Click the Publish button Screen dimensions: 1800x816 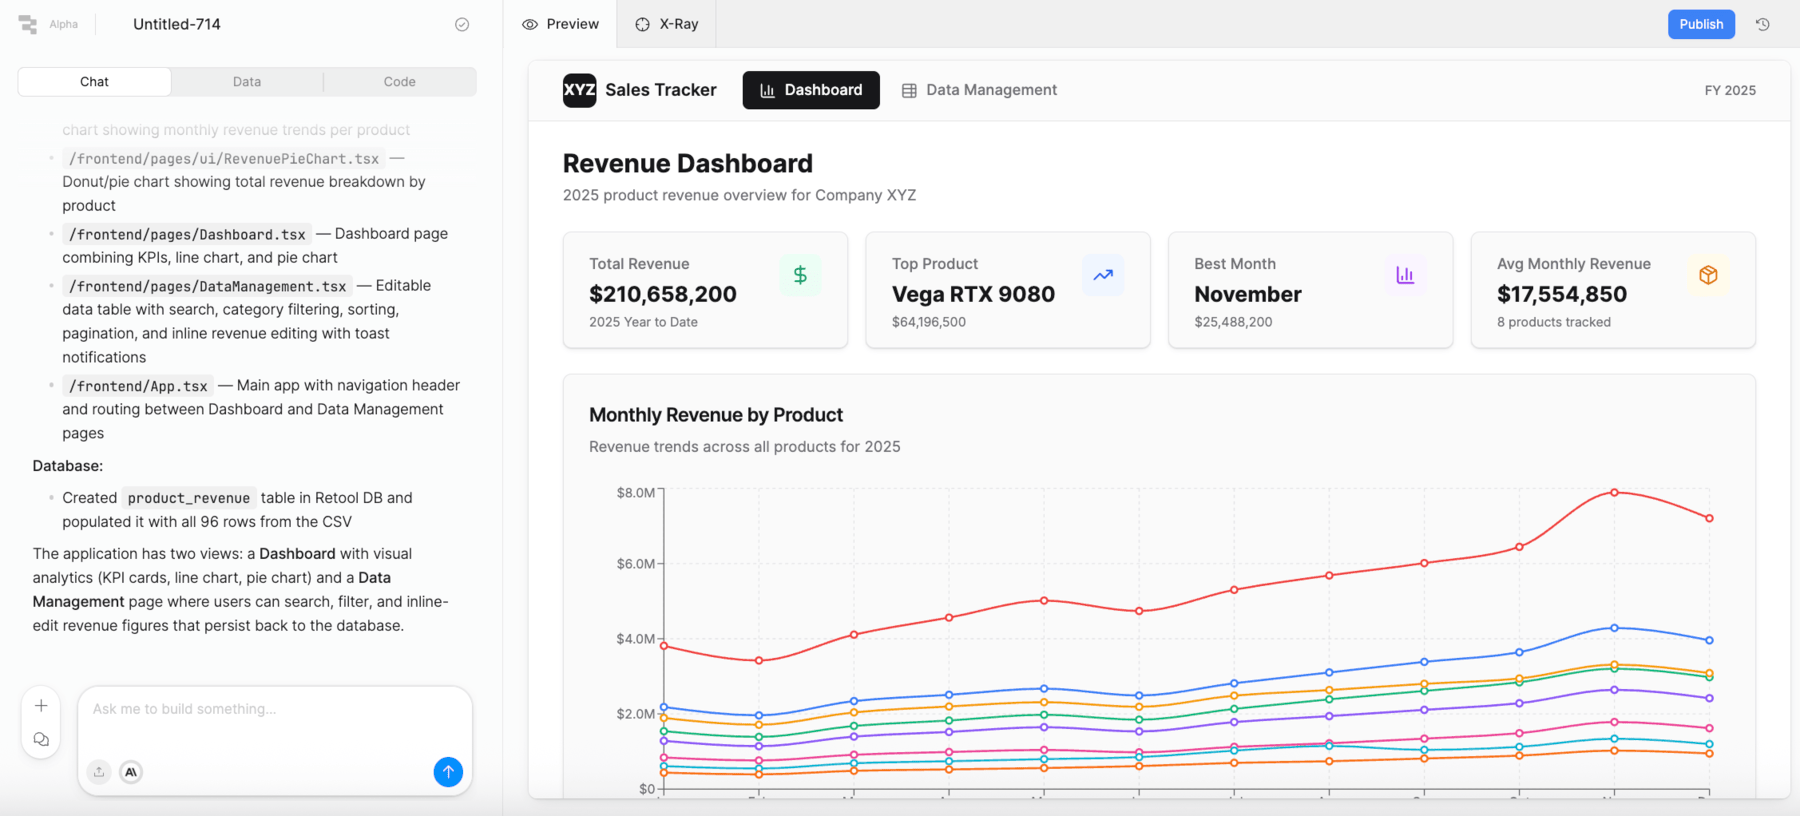pos(1701,24)
